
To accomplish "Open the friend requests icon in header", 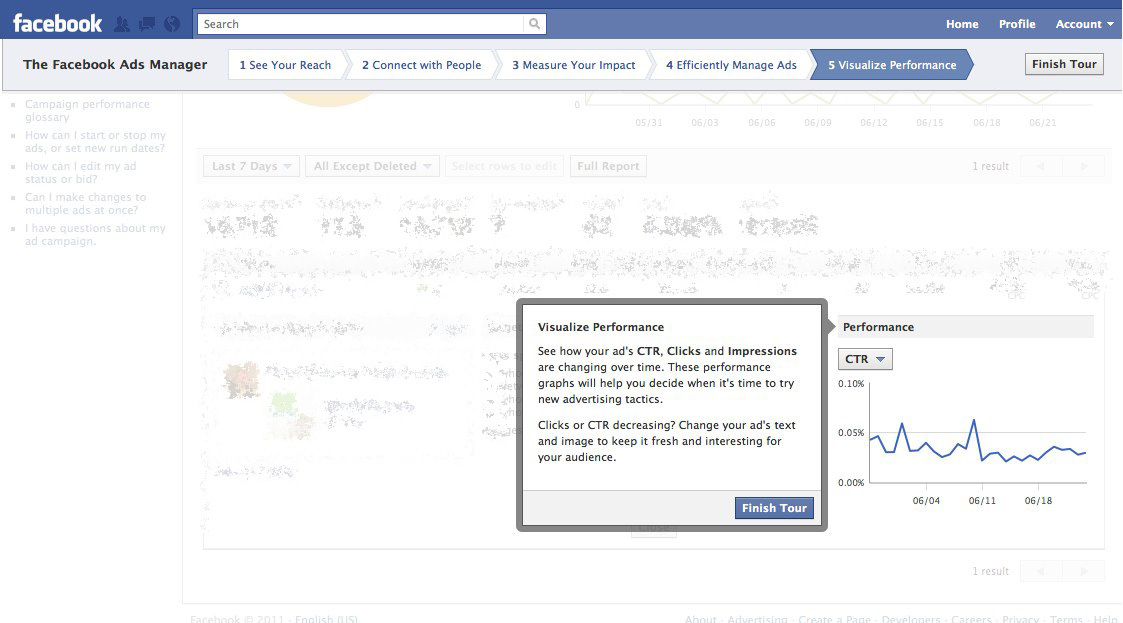I will click(122, 24).
